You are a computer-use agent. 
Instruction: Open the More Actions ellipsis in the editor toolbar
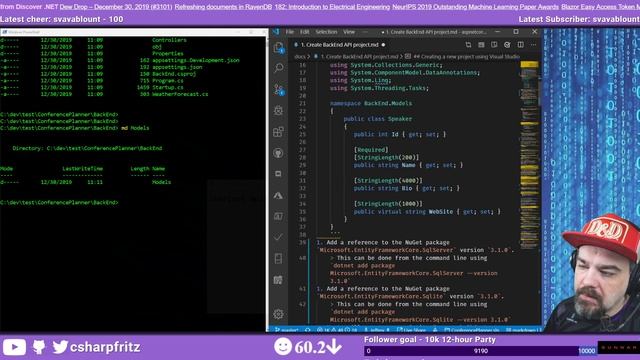(533, 44)
